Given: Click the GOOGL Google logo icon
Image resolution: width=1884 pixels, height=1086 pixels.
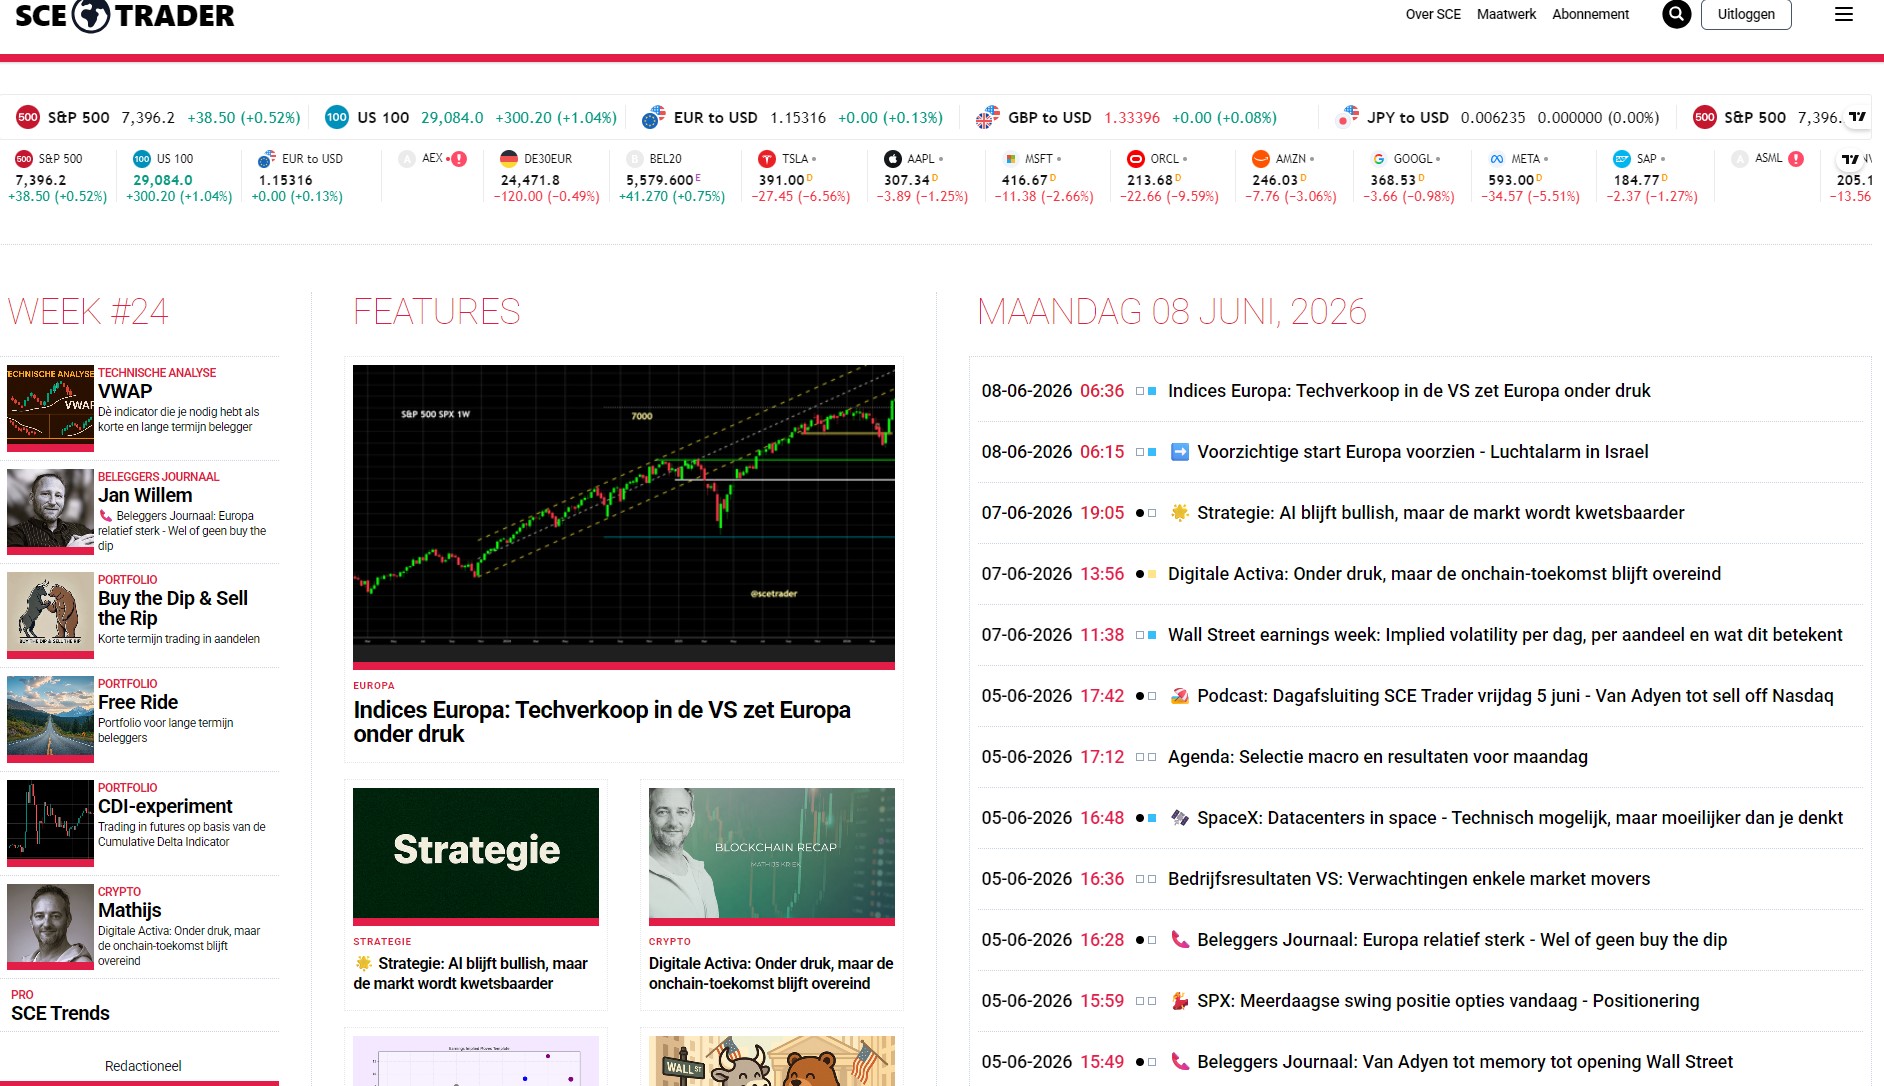Looking at the screenshot, I should point(1379,159).
